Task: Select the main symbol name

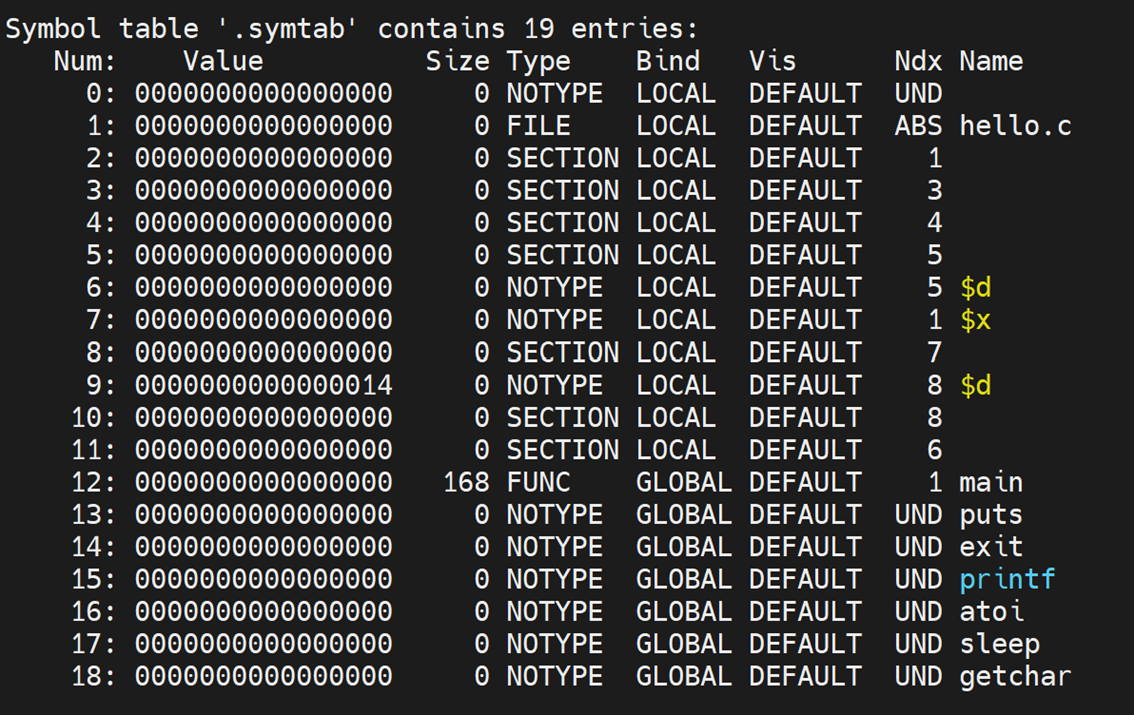Action: (991, 483)
